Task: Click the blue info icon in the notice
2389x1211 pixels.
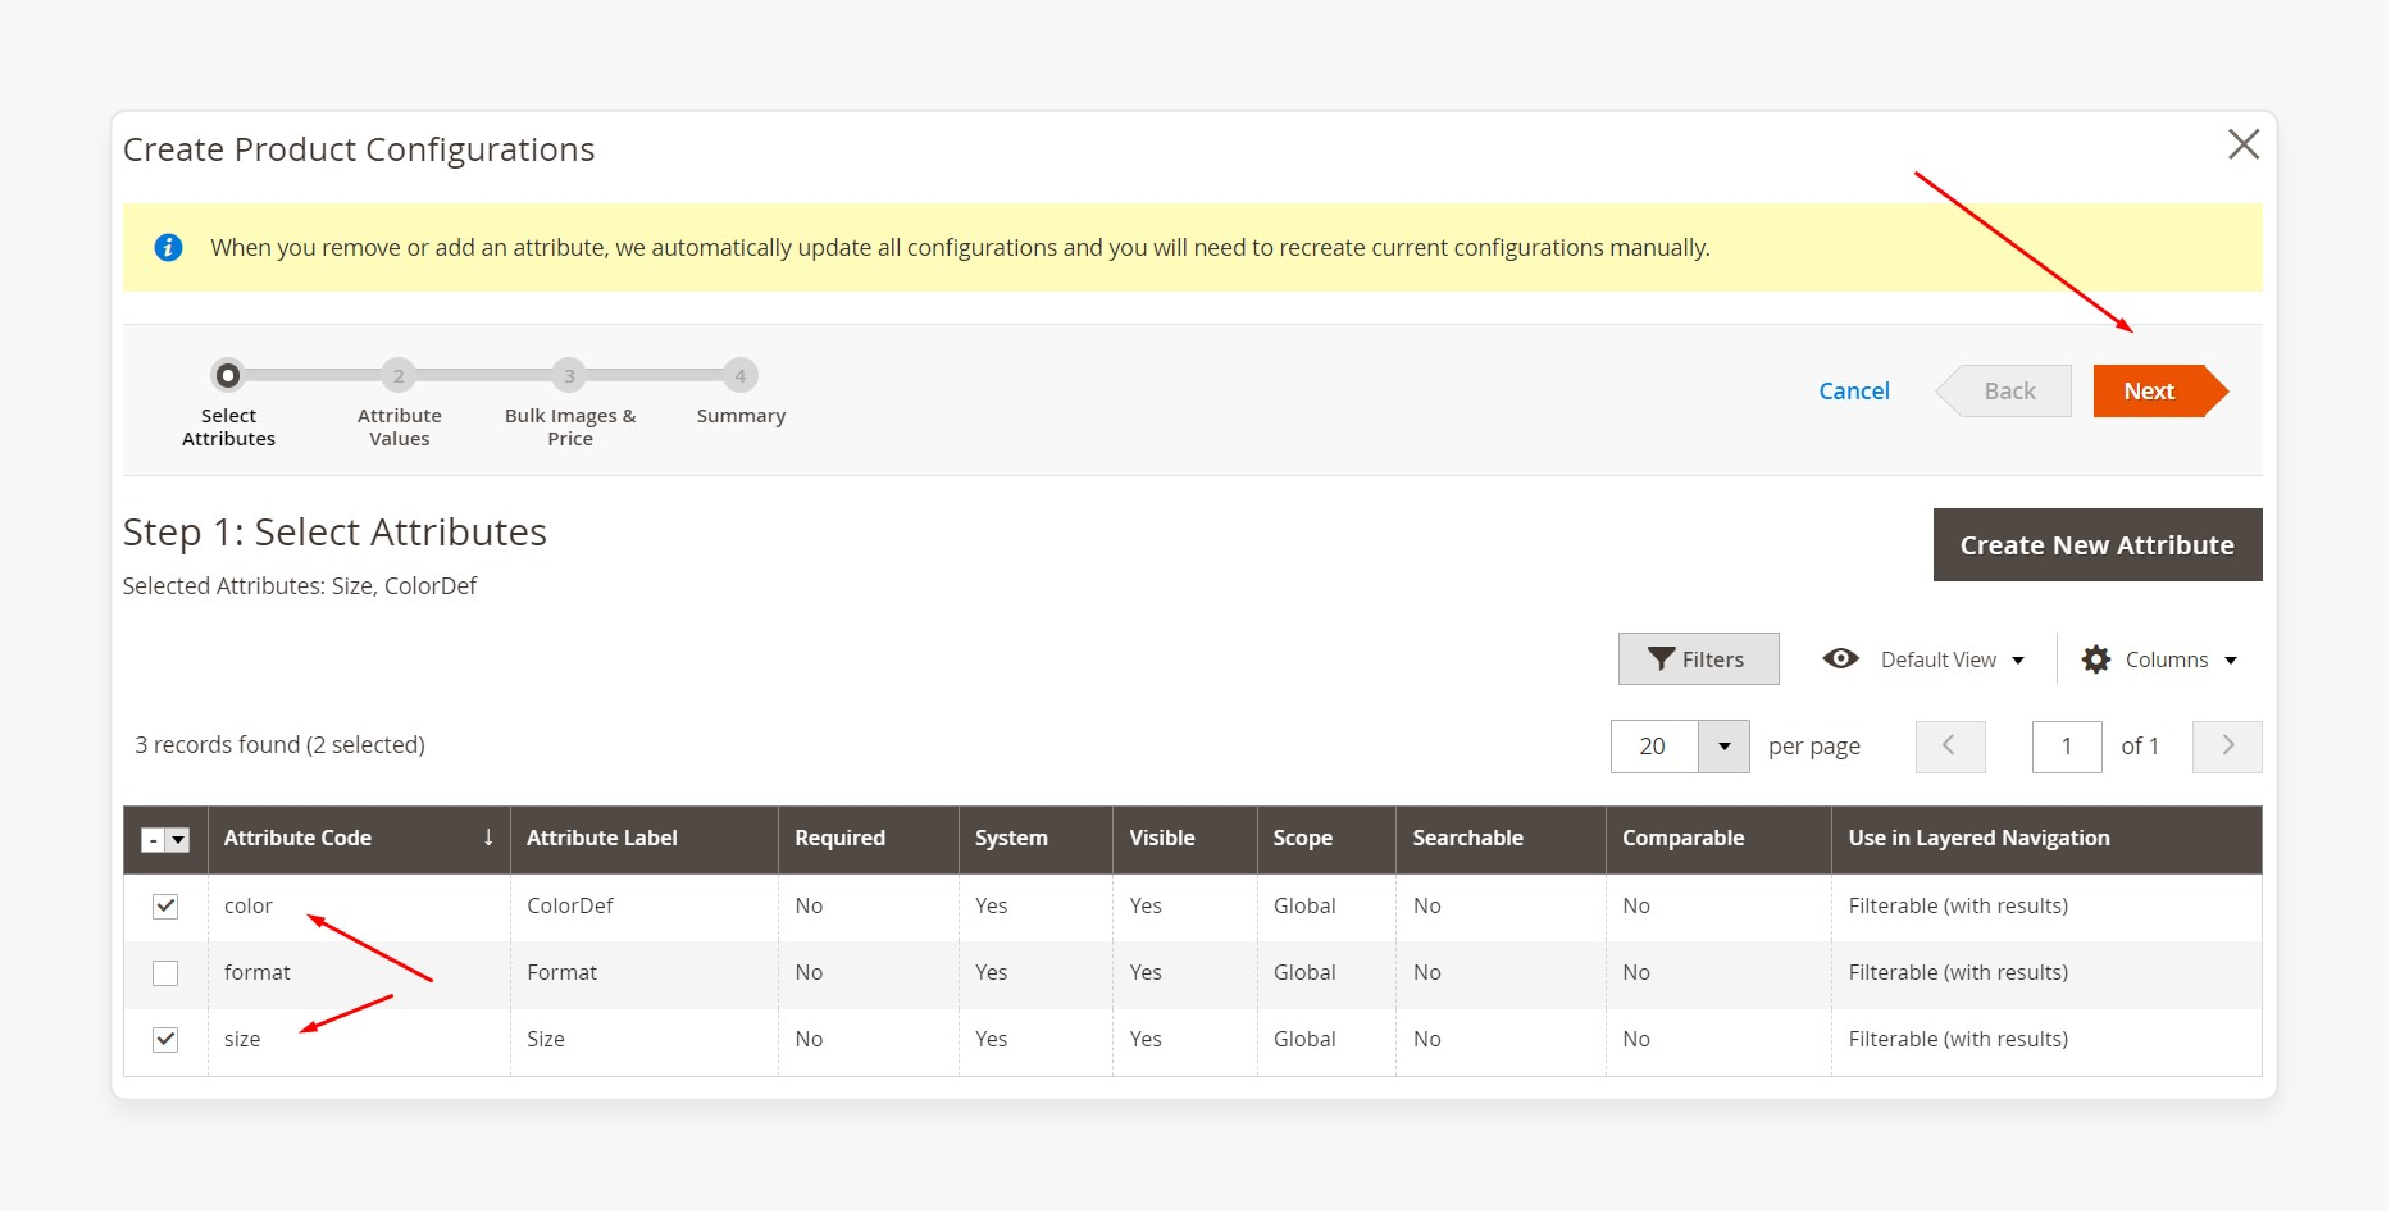Action: 168,247
